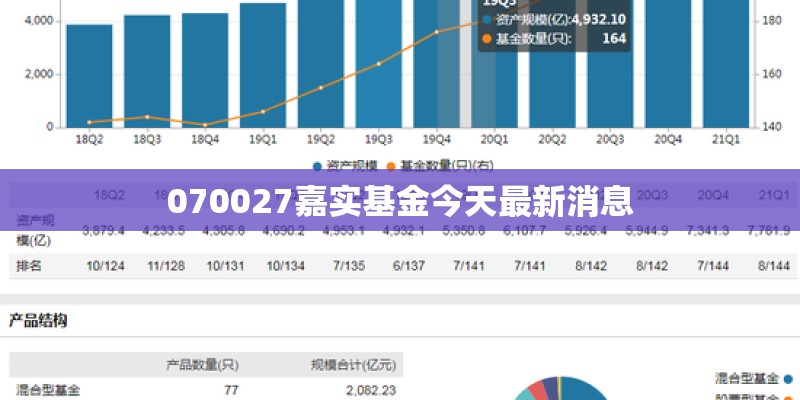The height and width of the screenshot is (400, 800).
Task: Click the orange line point above 19Q2
Action: click(321, 87)
